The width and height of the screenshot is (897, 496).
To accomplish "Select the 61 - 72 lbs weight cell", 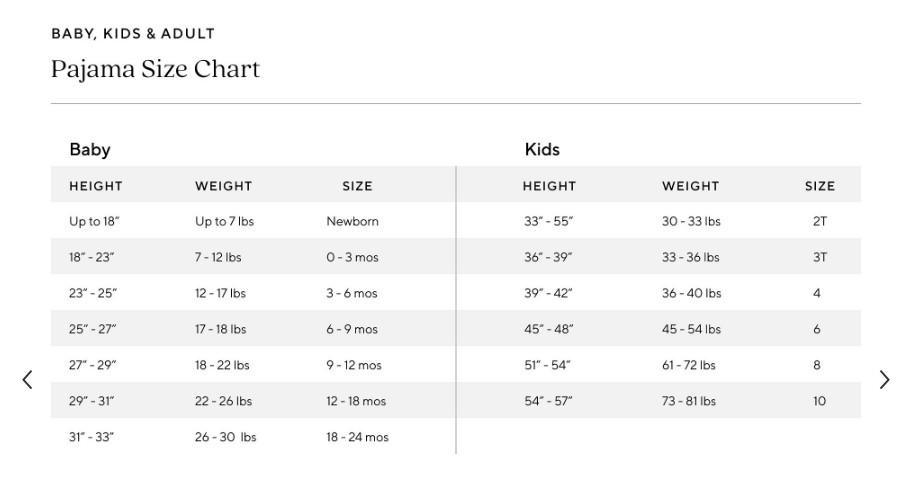I will pyautogui.click(x=689, y=366).
